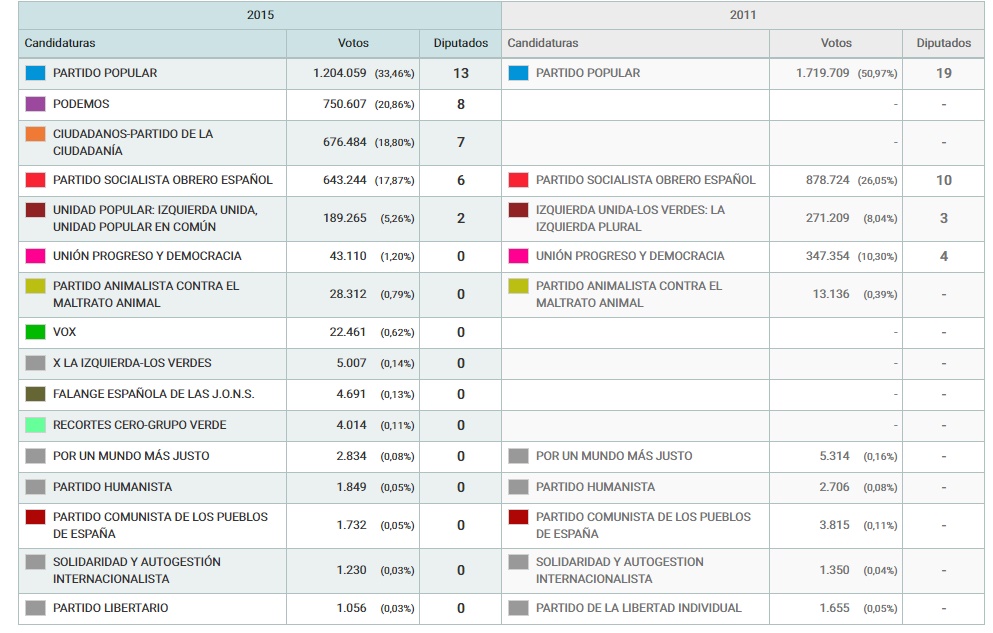
Task: Click the bright green VOX color swatch
Action: tap(36, 332)
